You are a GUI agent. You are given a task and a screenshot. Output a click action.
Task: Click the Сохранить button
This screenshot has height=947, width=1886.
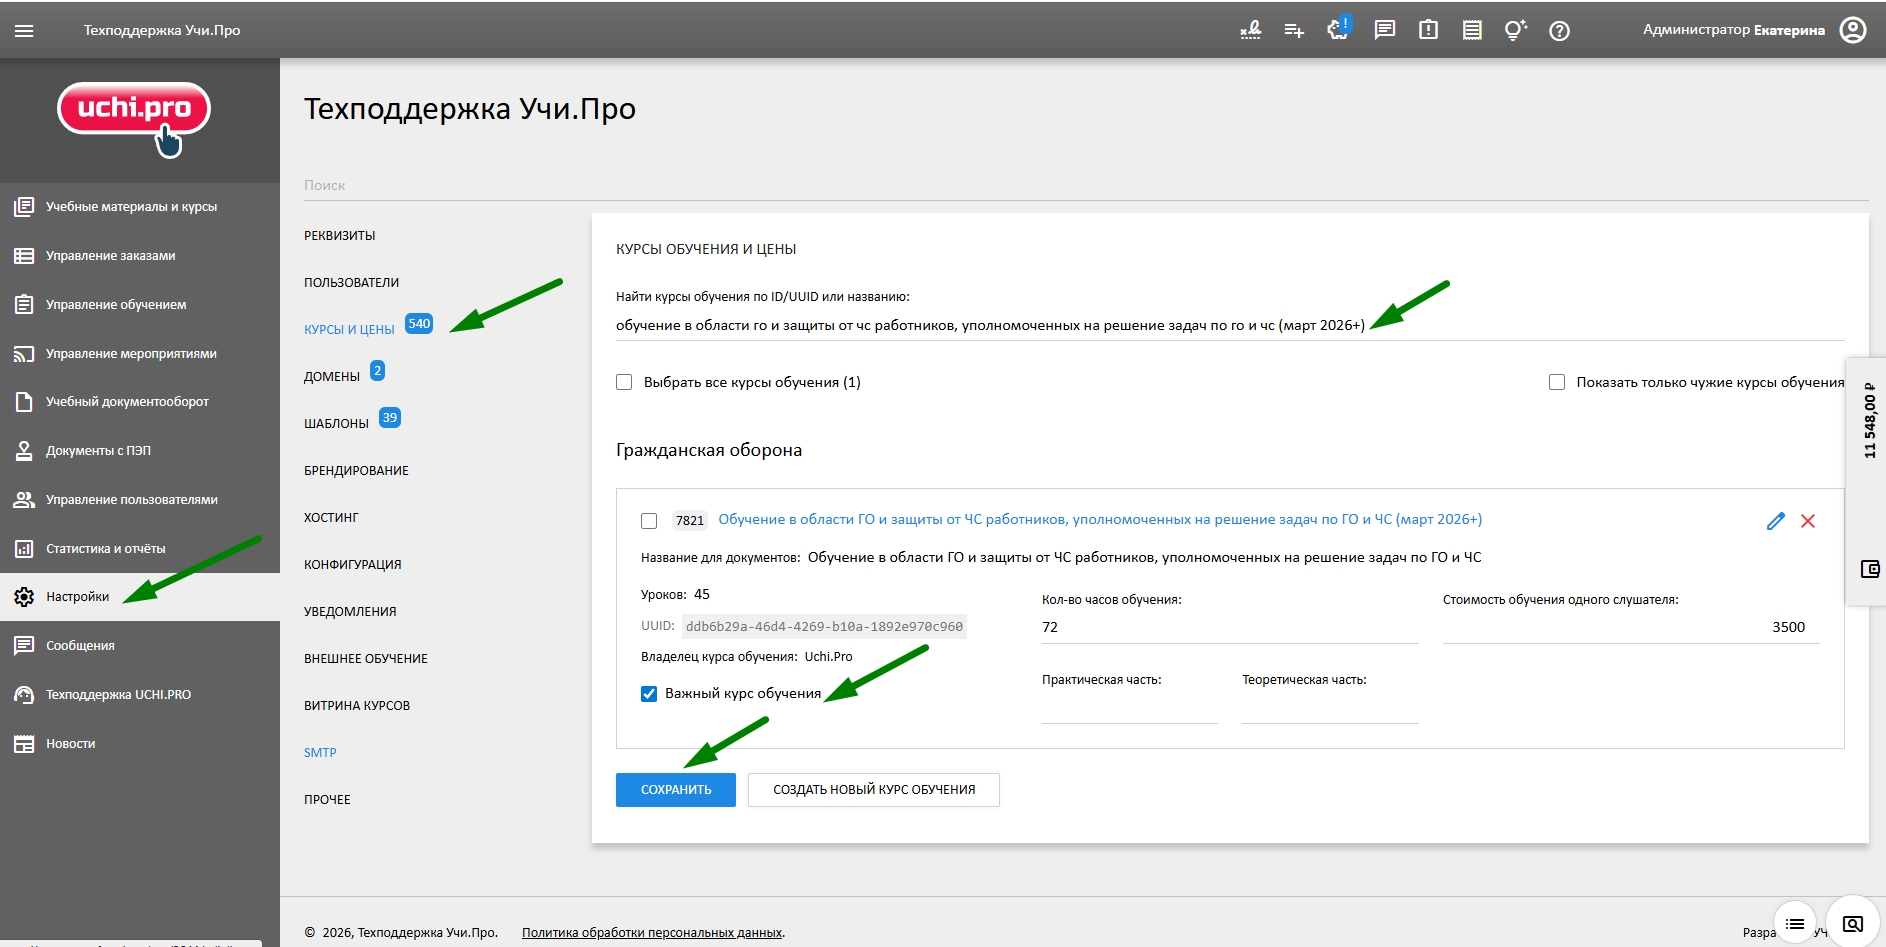pyautogui.click(x=676, y=790)
